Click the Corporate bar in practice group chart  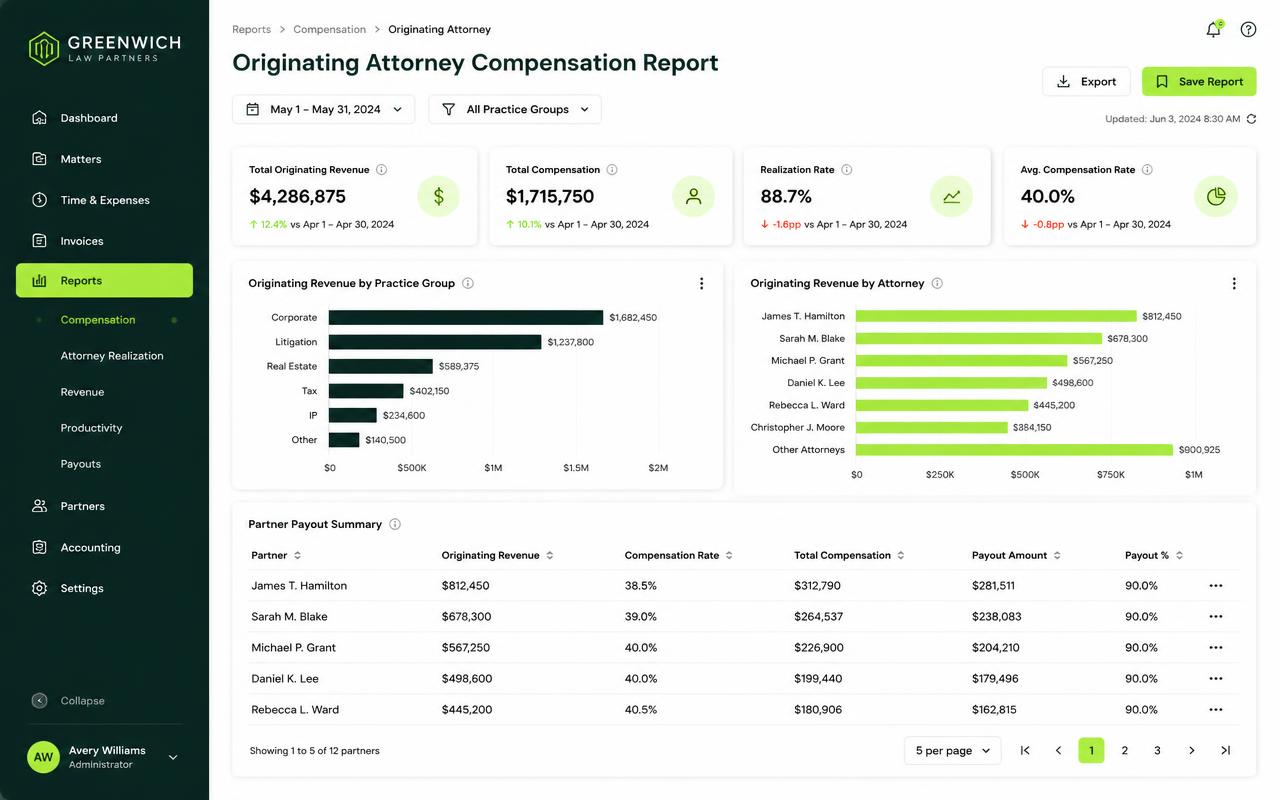point(466,317)
